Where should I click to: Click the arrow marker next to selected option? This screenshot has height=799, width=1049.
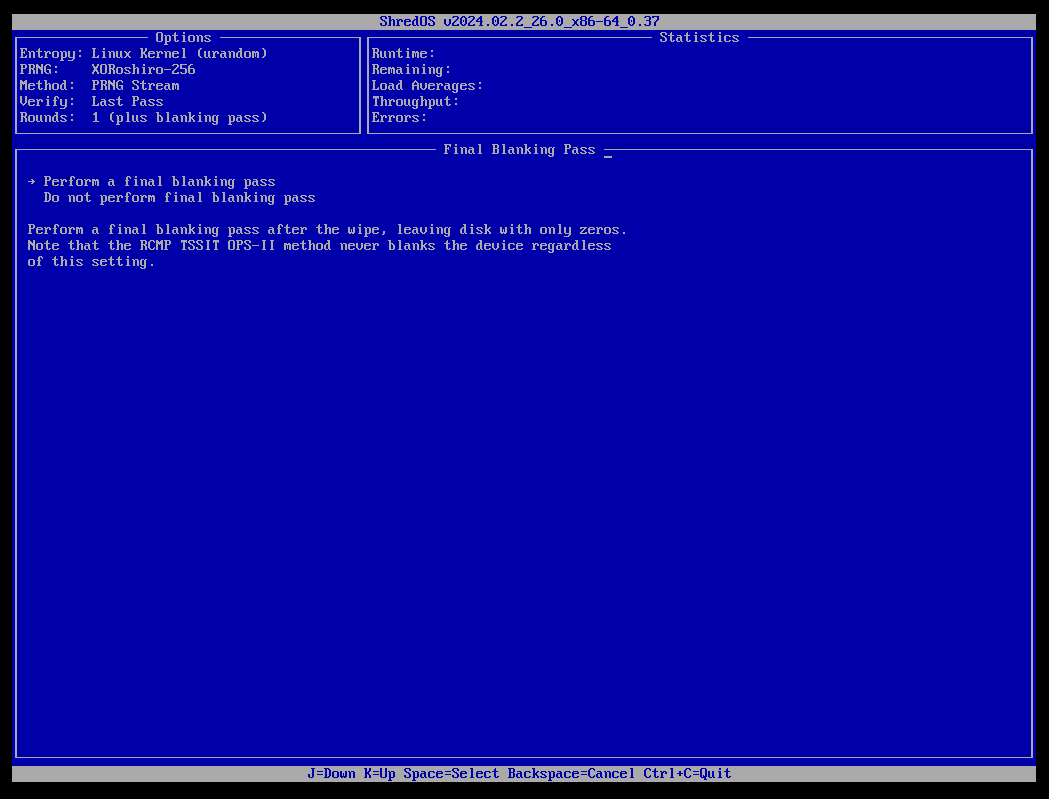click(x=31, y=181)
